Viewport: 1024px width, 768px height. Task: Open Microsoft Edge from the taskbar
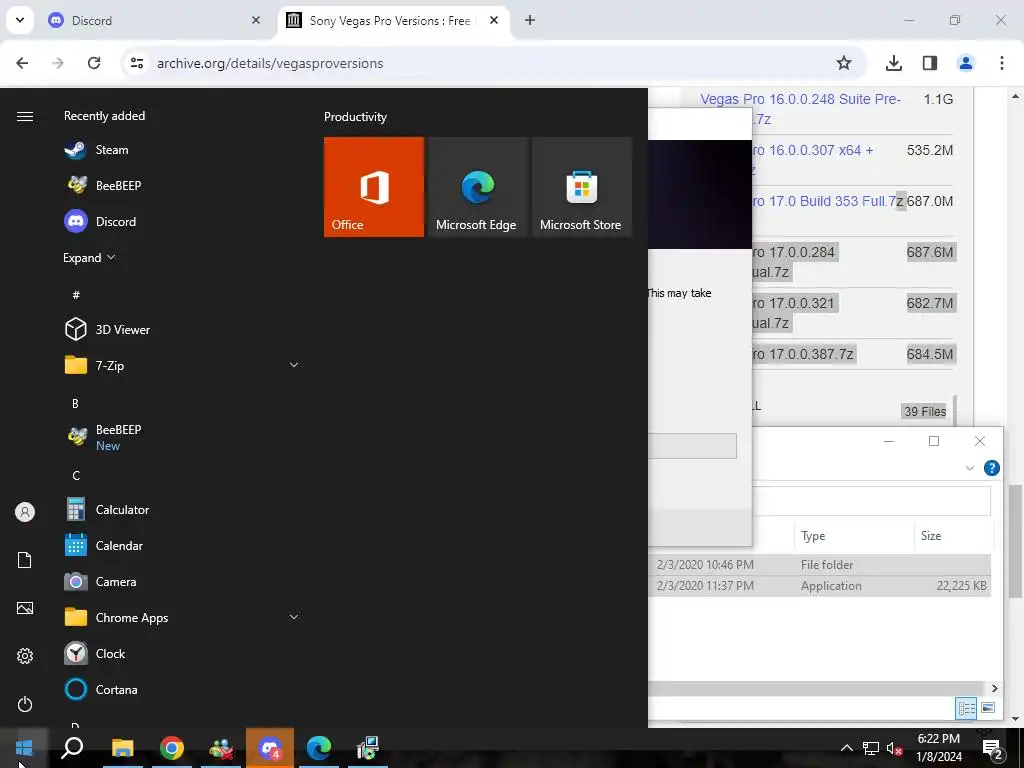(319, 748)
